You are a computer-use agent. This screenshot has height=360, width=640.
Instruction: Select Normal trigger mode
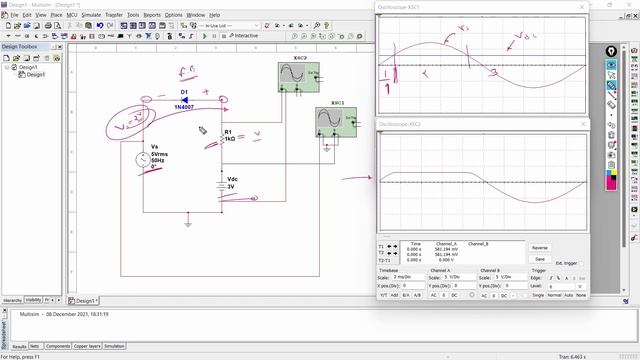[x=554, y=295]
